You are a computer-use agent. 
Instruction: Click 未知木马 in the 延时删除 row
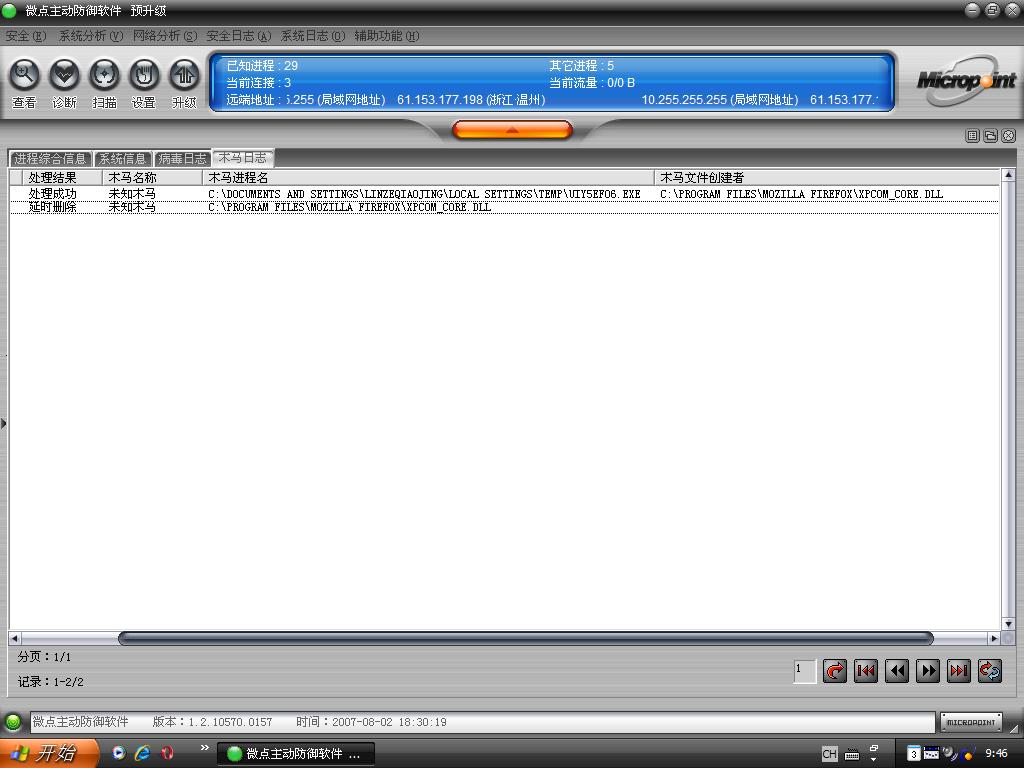(132, 207)
